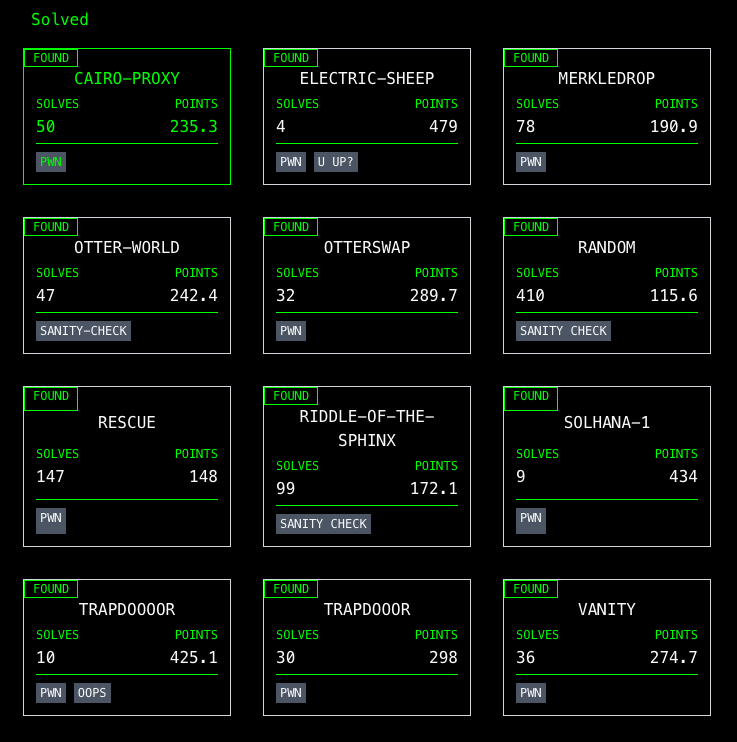Click the 47 solves value on OTTER-WORLD
Screen dimensions: 737x742
pyautogui.click(x=46, y=295)
